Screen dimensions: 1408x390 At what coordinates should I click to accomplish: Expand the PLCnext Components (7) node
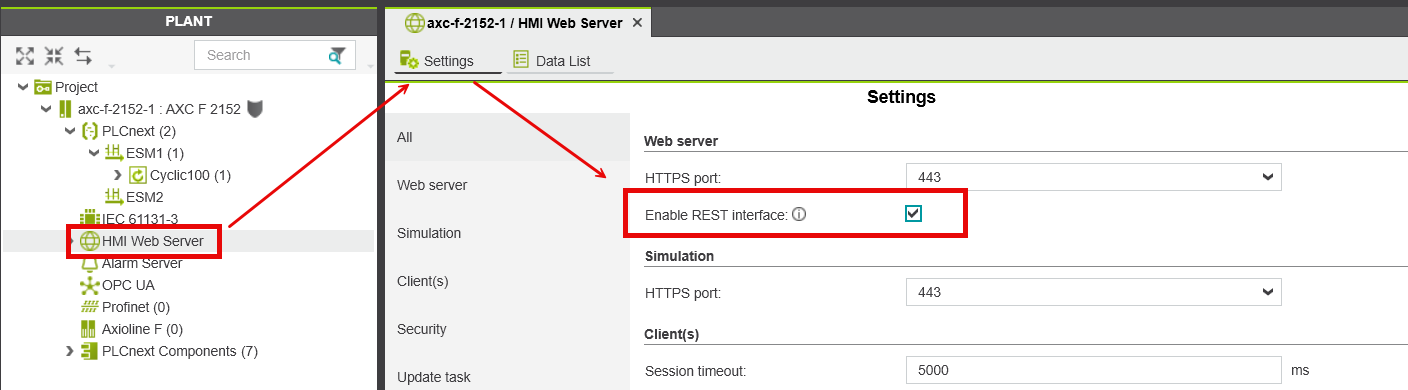click(x=69, y=351)
